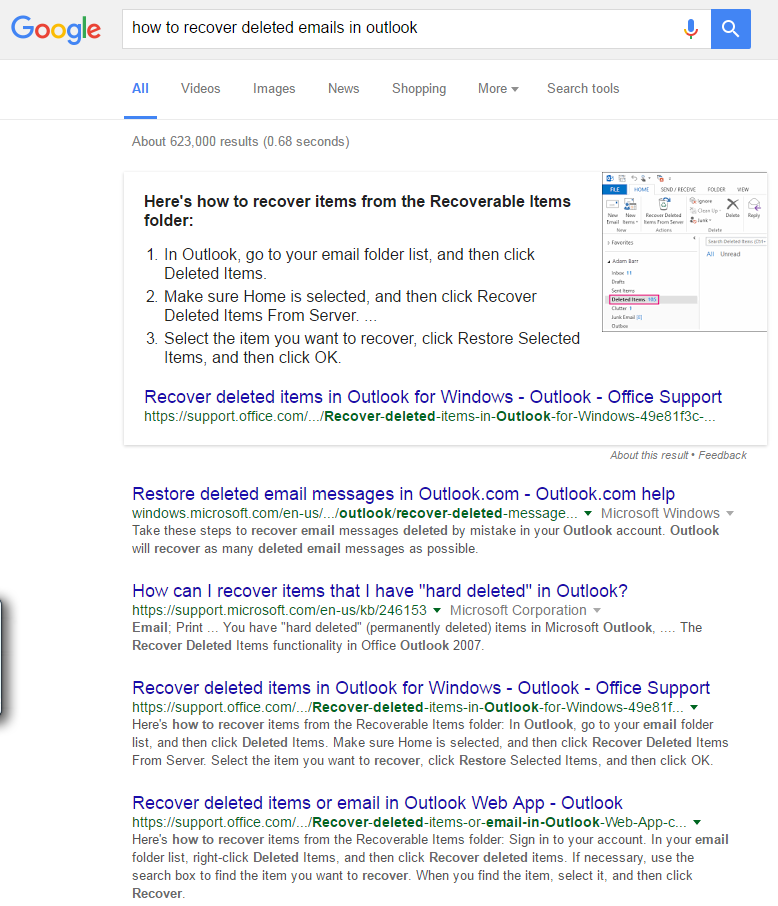Click the Outlook screenshot thumbnail in featured snippet

click(x=684, y=252)
